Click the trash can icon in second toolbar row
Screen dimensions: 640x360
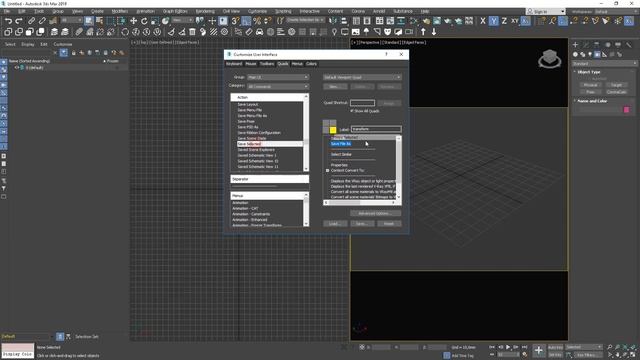pyautogui.click(x=192, y=32)
